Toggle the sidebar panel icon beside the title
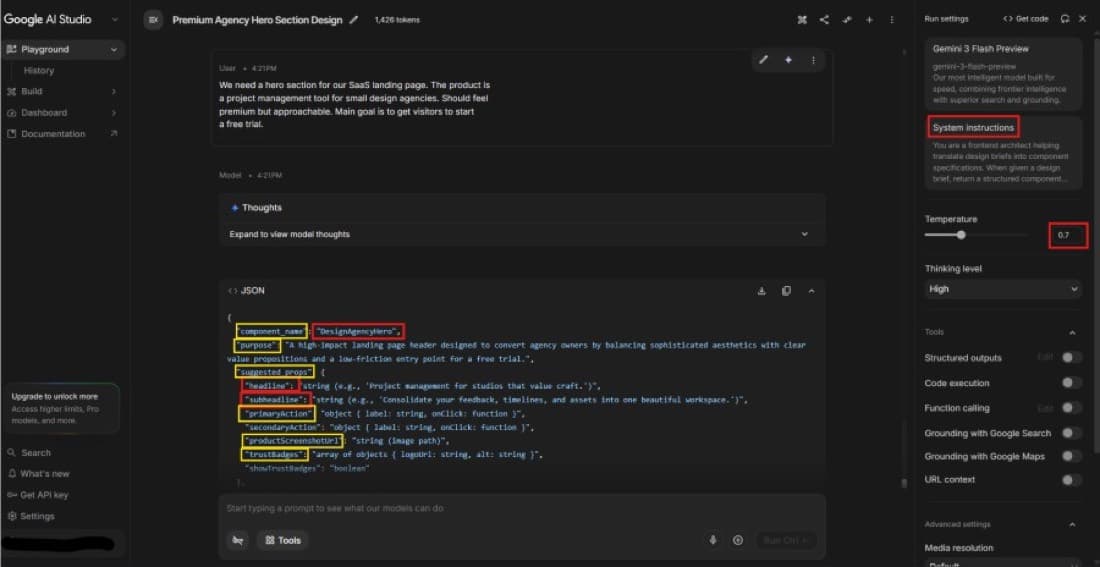Image resolution: width=1100 pixels, height=567 pixels. [153, 20]
